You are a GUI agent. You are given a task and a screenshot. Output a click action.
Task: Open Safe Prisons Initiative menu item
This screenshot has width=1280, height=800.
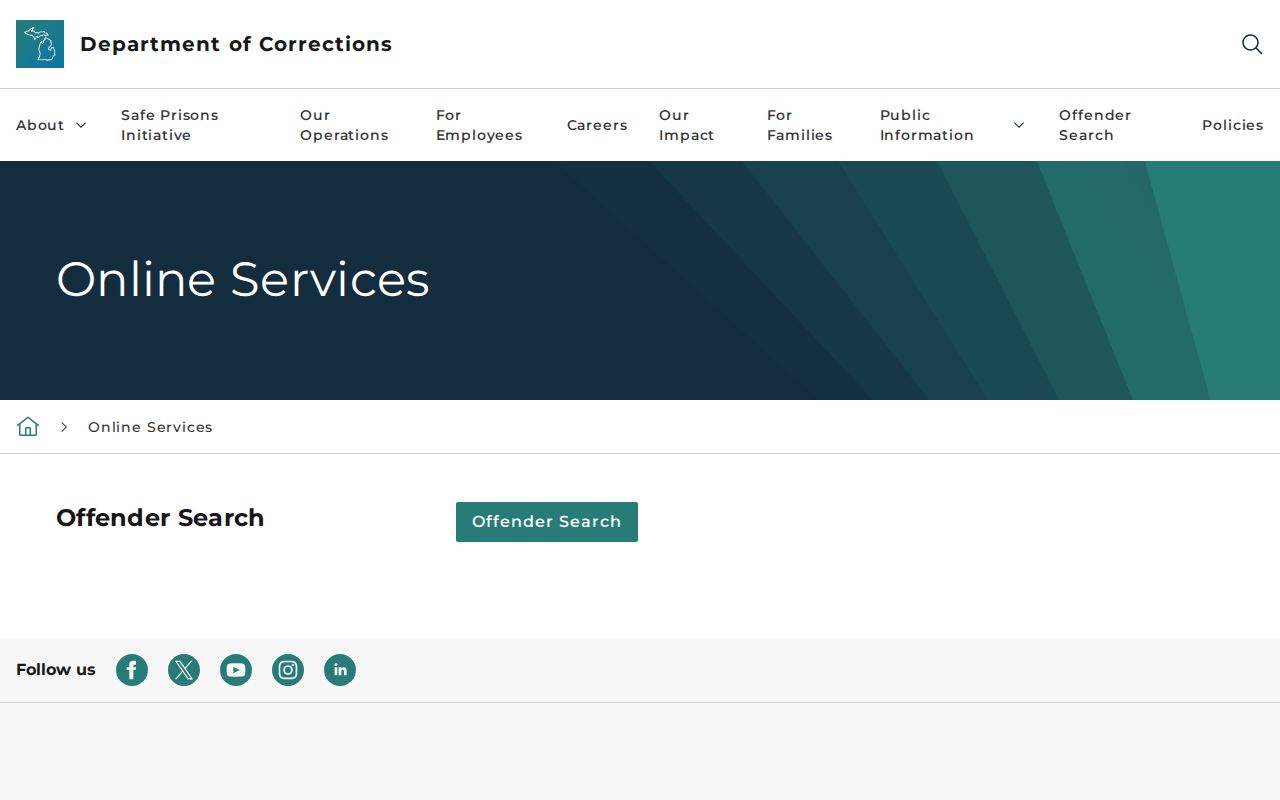point(170,125)
